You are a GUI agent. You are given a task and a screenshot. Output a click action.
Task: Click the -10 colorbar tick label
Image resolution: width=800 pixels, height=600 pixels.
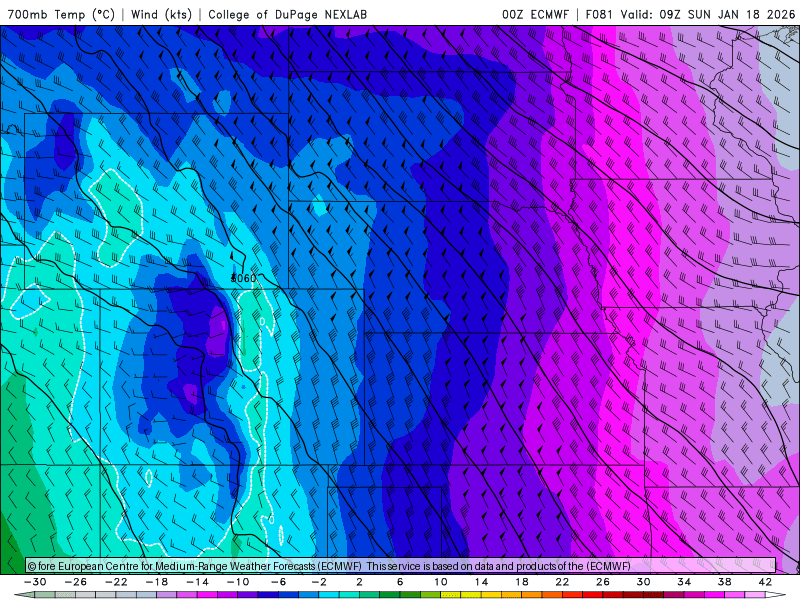(238, 582)
